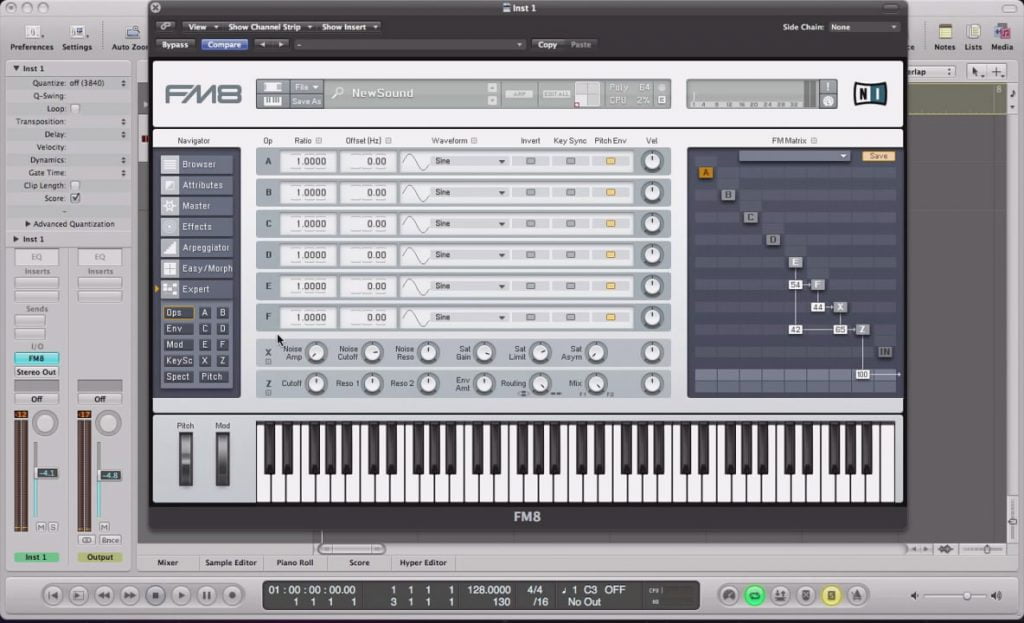
Task: Switch to the Mixer tab
Action: click(167, 562)
